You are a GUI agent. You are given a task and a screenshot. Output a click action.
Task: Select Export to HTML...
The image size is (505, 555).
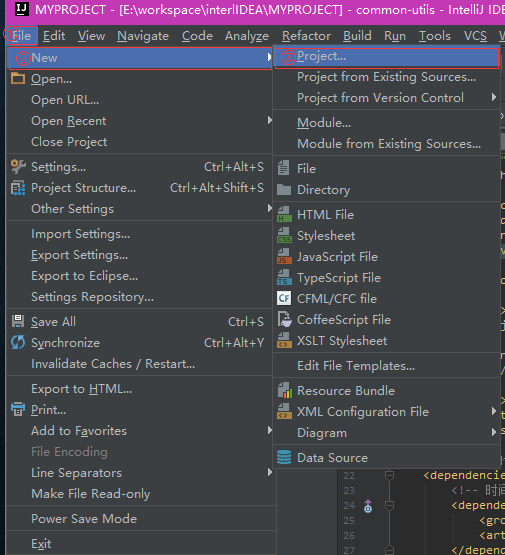139,389
